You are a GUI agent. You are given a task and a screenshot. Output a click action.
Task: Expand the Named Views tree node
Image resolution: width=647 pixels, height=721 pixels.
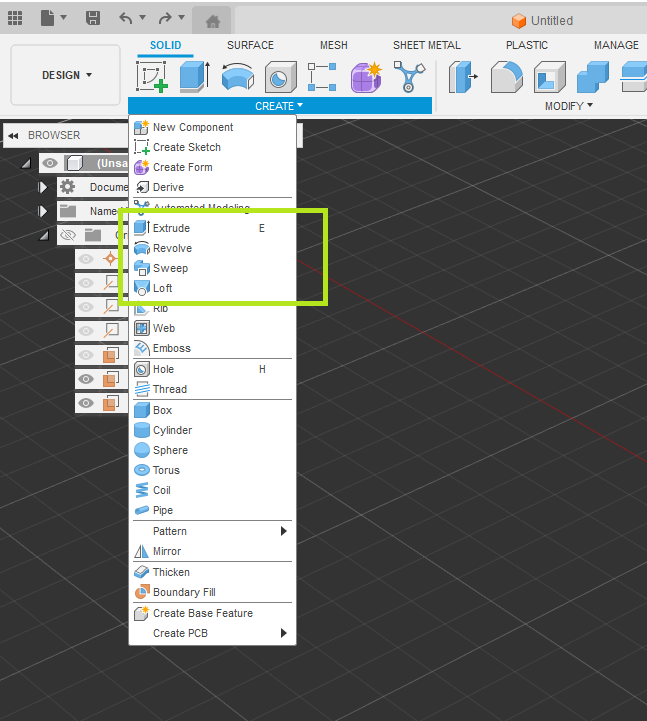[x=43, y=211]
